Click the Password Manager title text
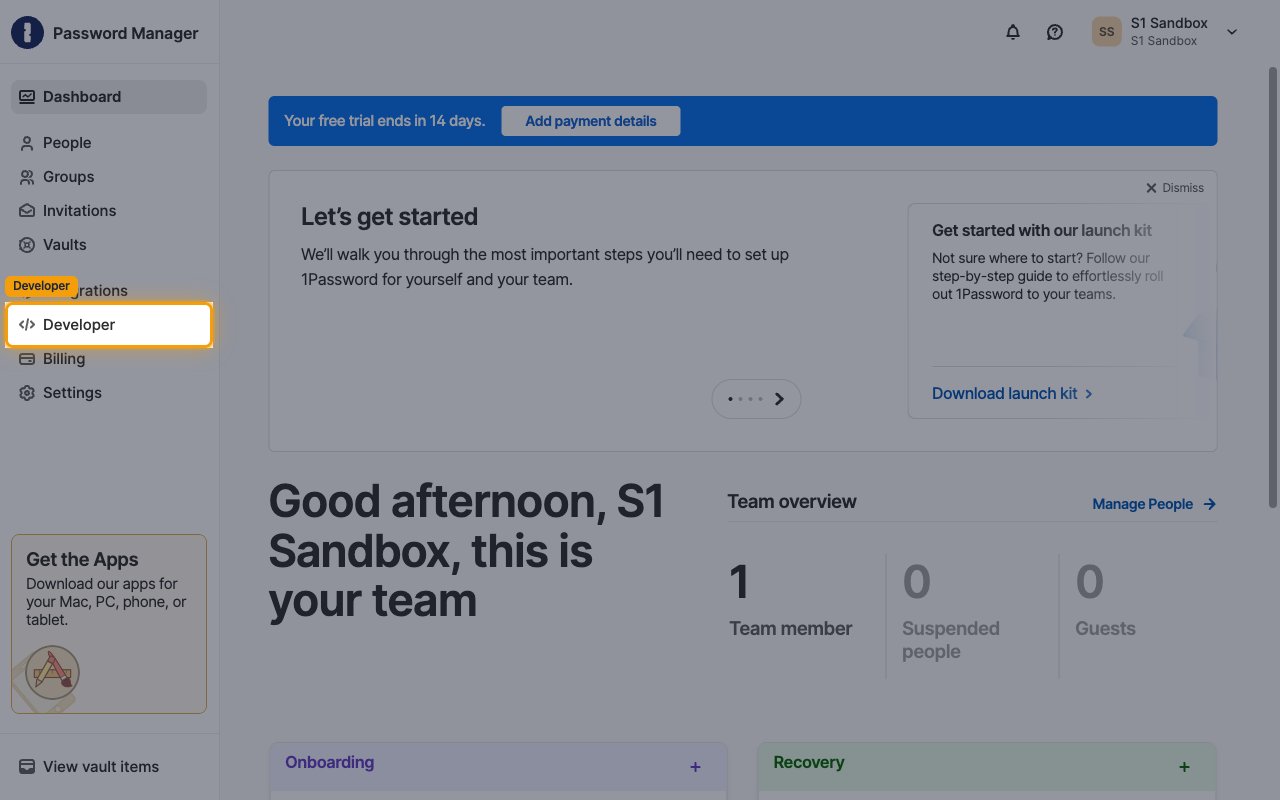Viewport: 1280px width, 800px height. [126, 33]
